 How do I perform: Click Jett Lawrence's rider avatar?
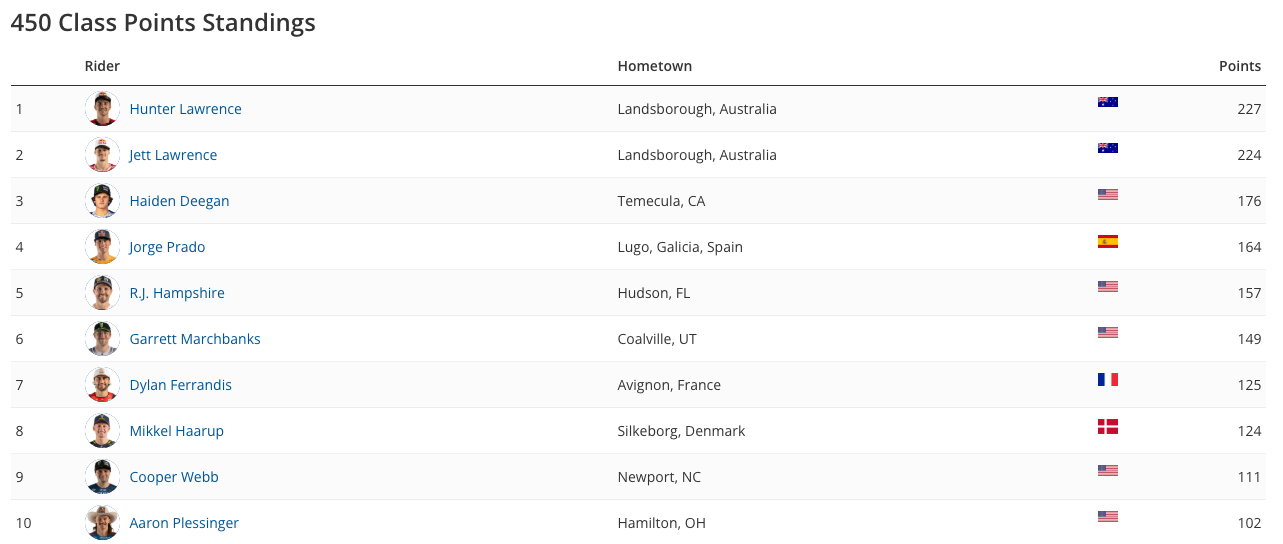[102, 155]
